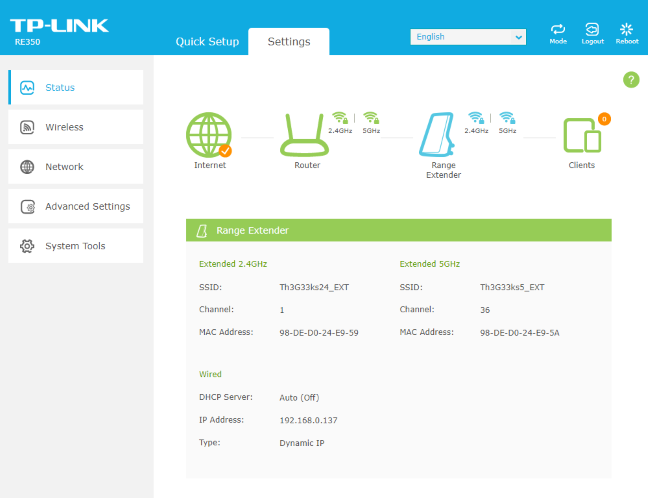Viewport: 648px width, 498px height.
Task: Click the Router icon
Action: coord(305,135)
